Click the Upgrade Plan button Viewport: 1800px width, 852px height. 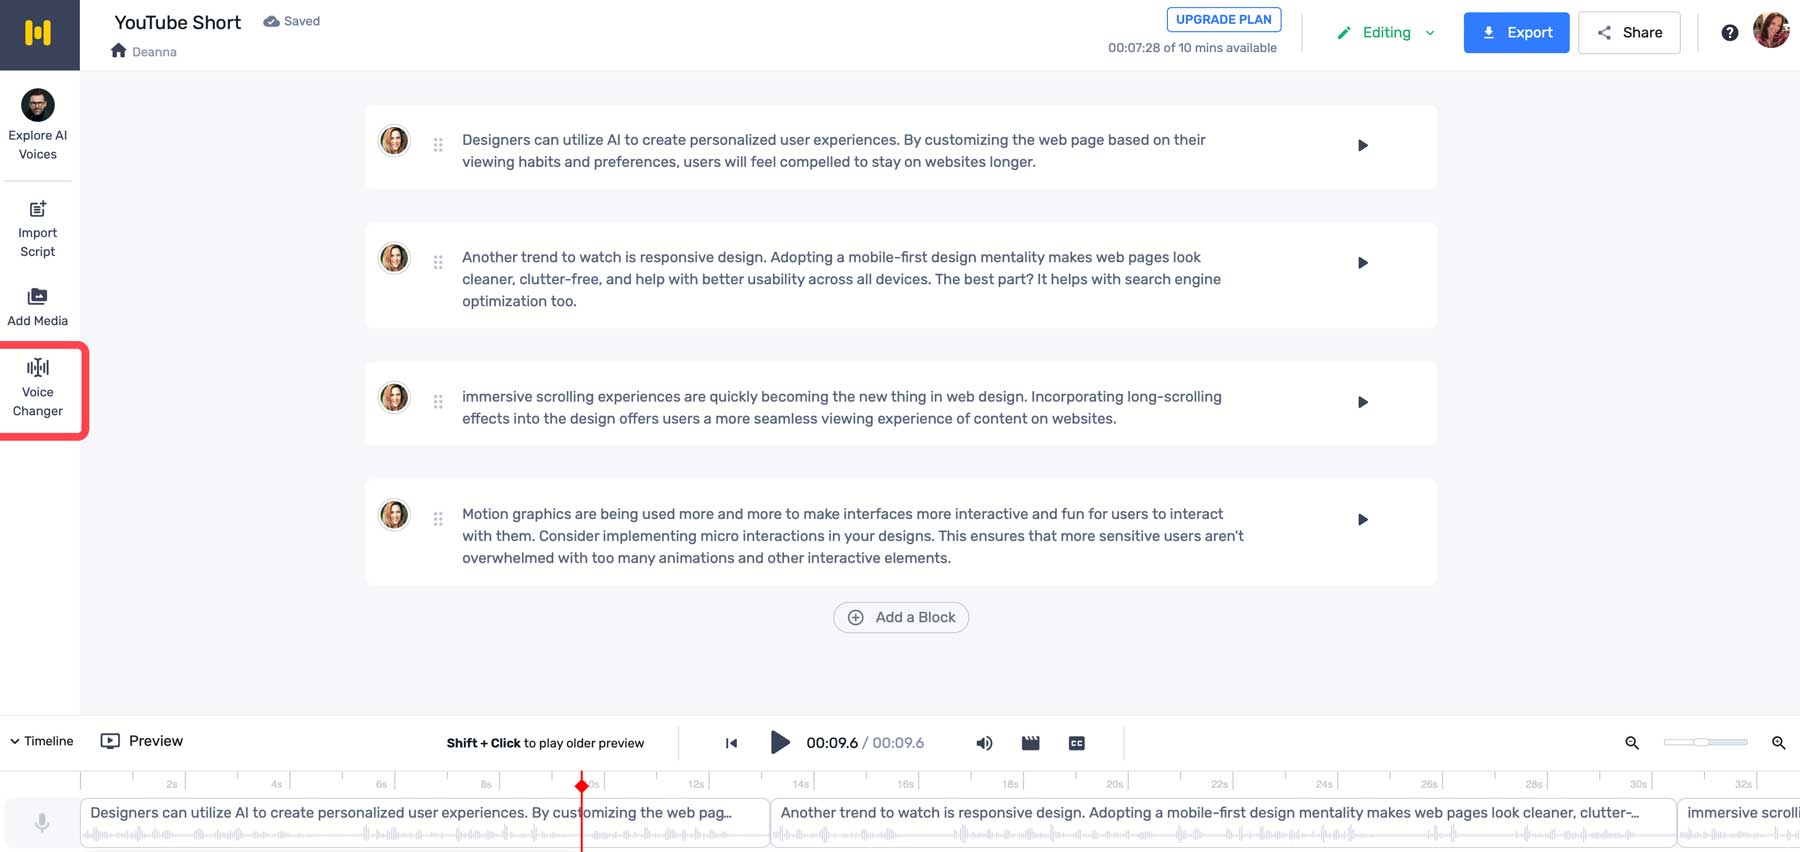pyautogui.click(x=1224, y=19)
